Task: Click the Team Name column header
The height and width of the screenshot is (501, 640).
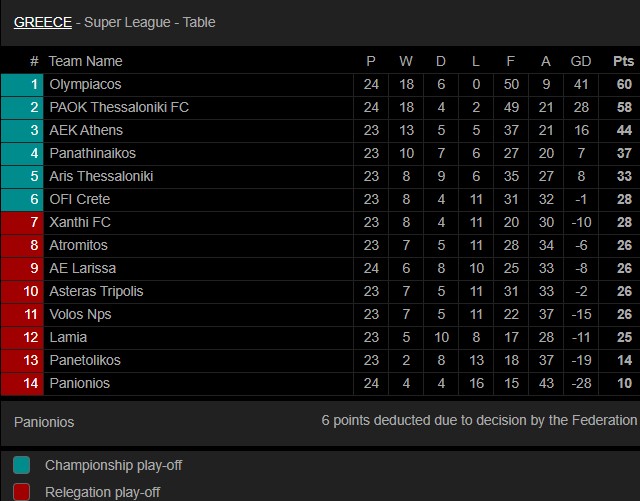Action: [85, 61]
